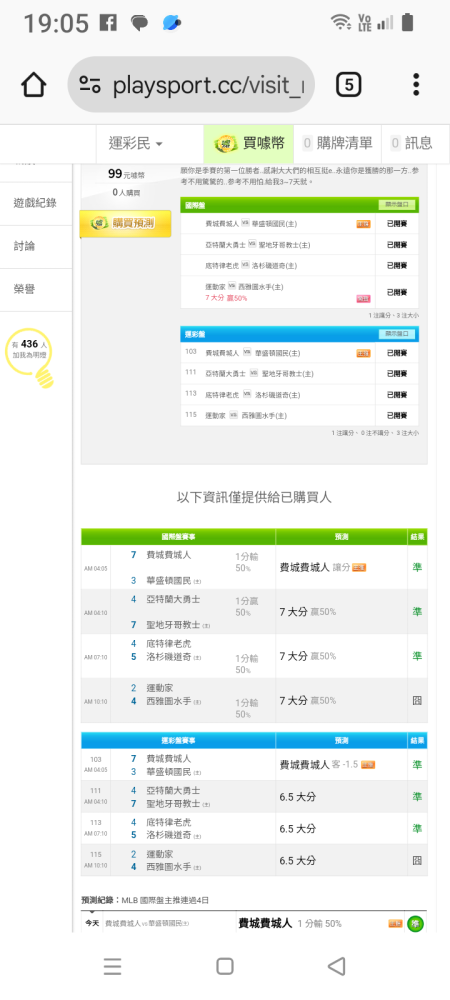Toggle 顯示盤口 in the green 國際盤 header
The image size is (450, 1000).
[397, 205]
